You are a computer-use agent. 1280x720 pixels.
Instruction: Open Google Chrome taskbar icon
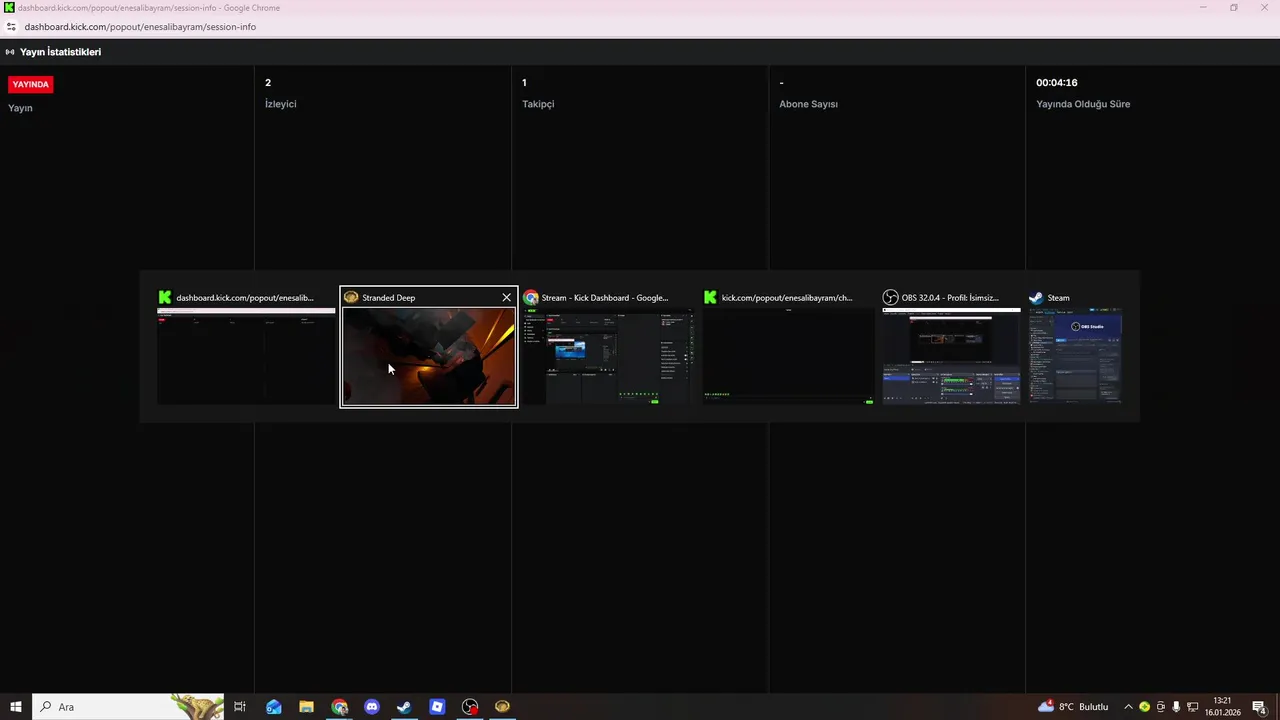point(339,707)
